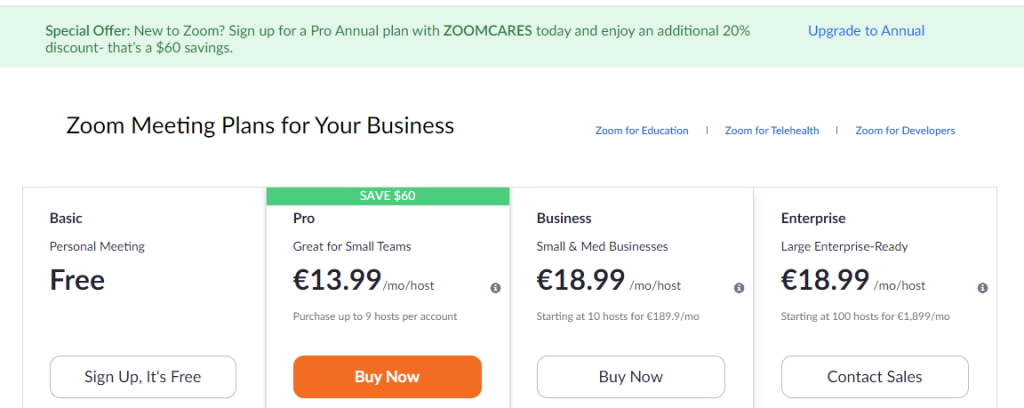Click the Upgrade to Annual link
Screen dimensions: 1024x408
click(867, 31)
